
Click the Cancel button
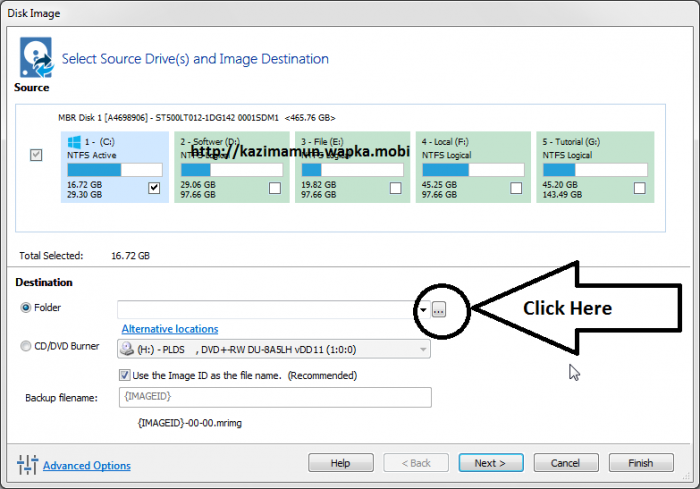click(x=566, y=463)
